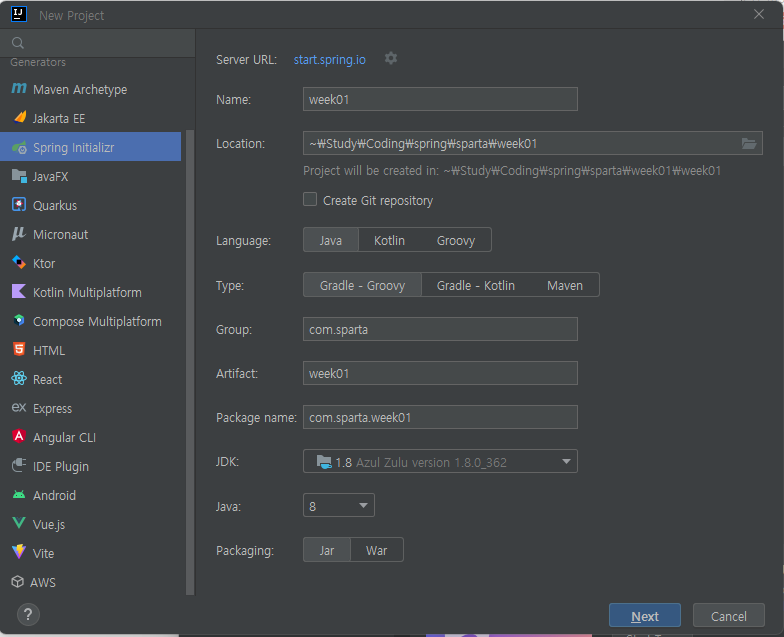The width and height of the screenshot is (784, 637).
Task: Click the Micronaut mu icon
Action: 19,234
